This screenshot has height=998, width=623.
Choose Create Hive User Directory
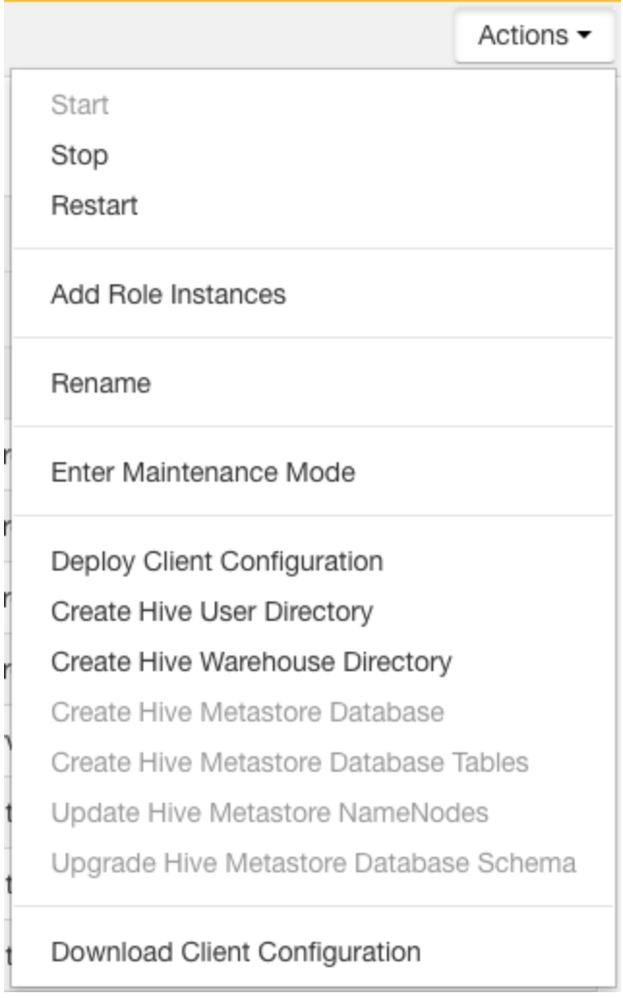[212, 612]
